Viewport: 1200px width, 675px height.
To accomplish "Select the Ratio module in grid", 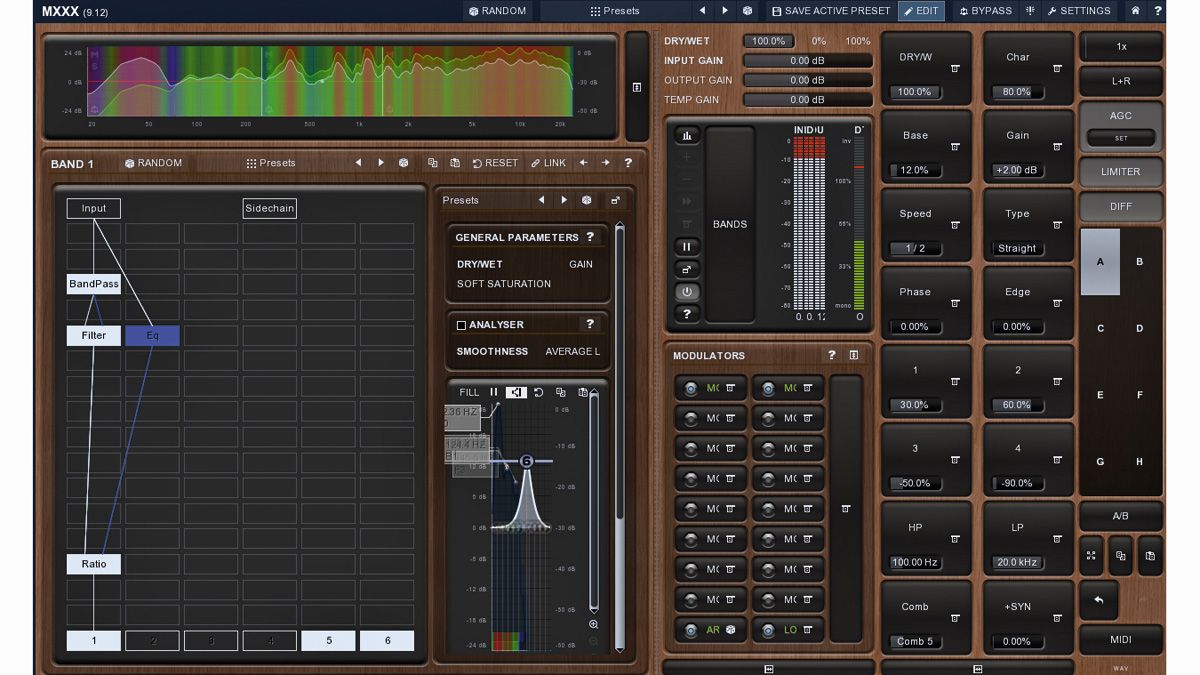I will pos(94,564).
